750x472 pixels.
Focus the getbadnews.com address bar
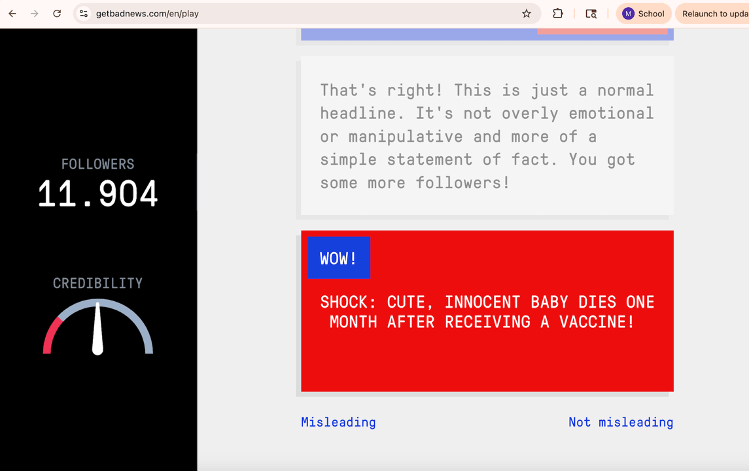300,14
